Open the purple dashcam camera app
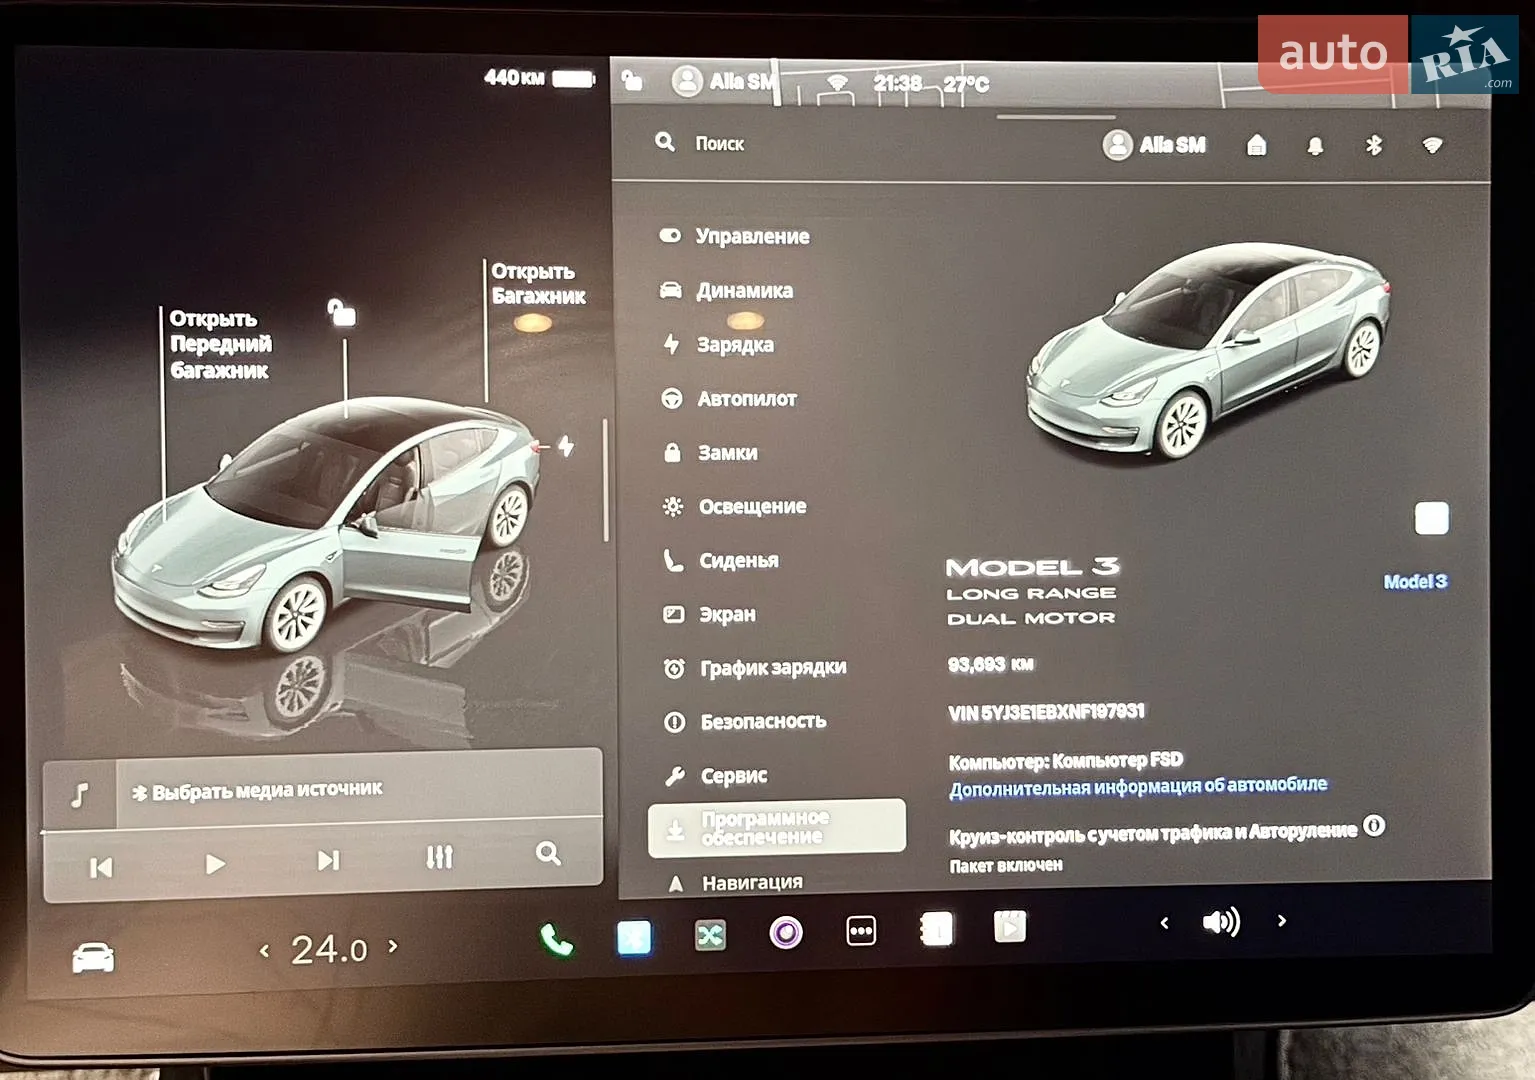Image resolution: width=1535 pixels, height=1080 pixels. click(786, 933)
